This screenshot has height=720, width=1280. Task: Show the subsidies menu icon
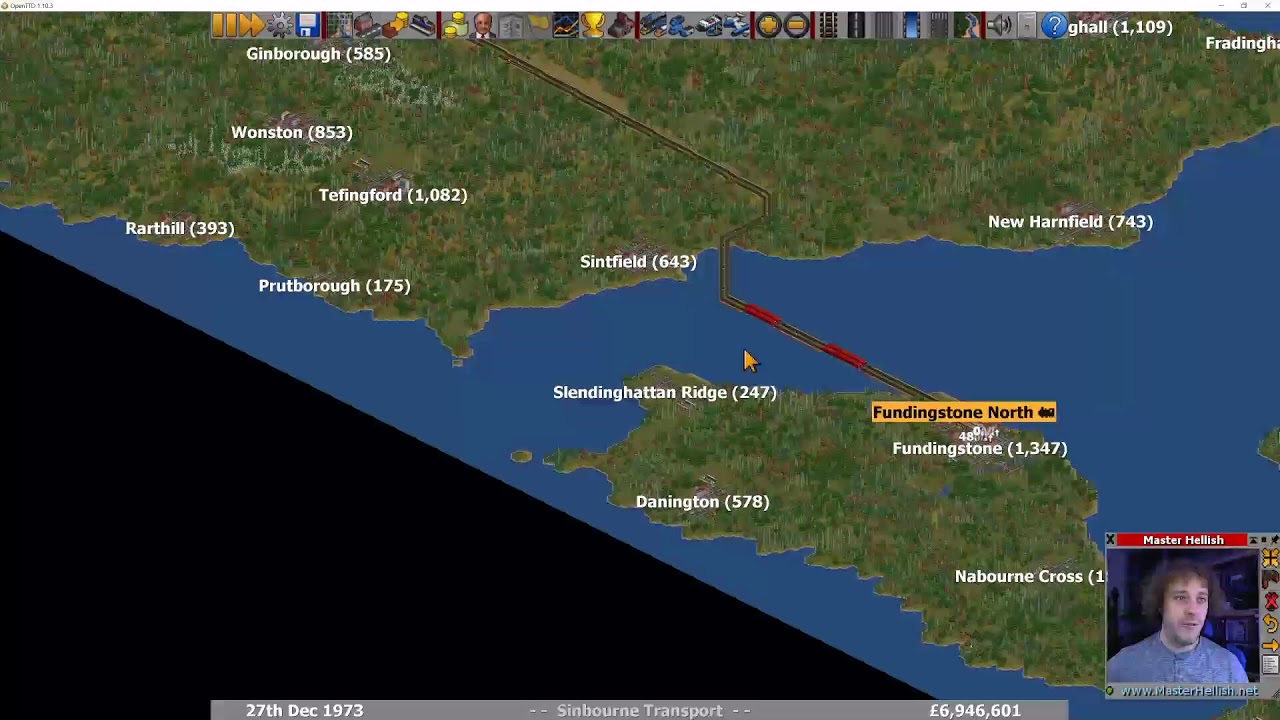pyautogui.click(x=396, y=26)
